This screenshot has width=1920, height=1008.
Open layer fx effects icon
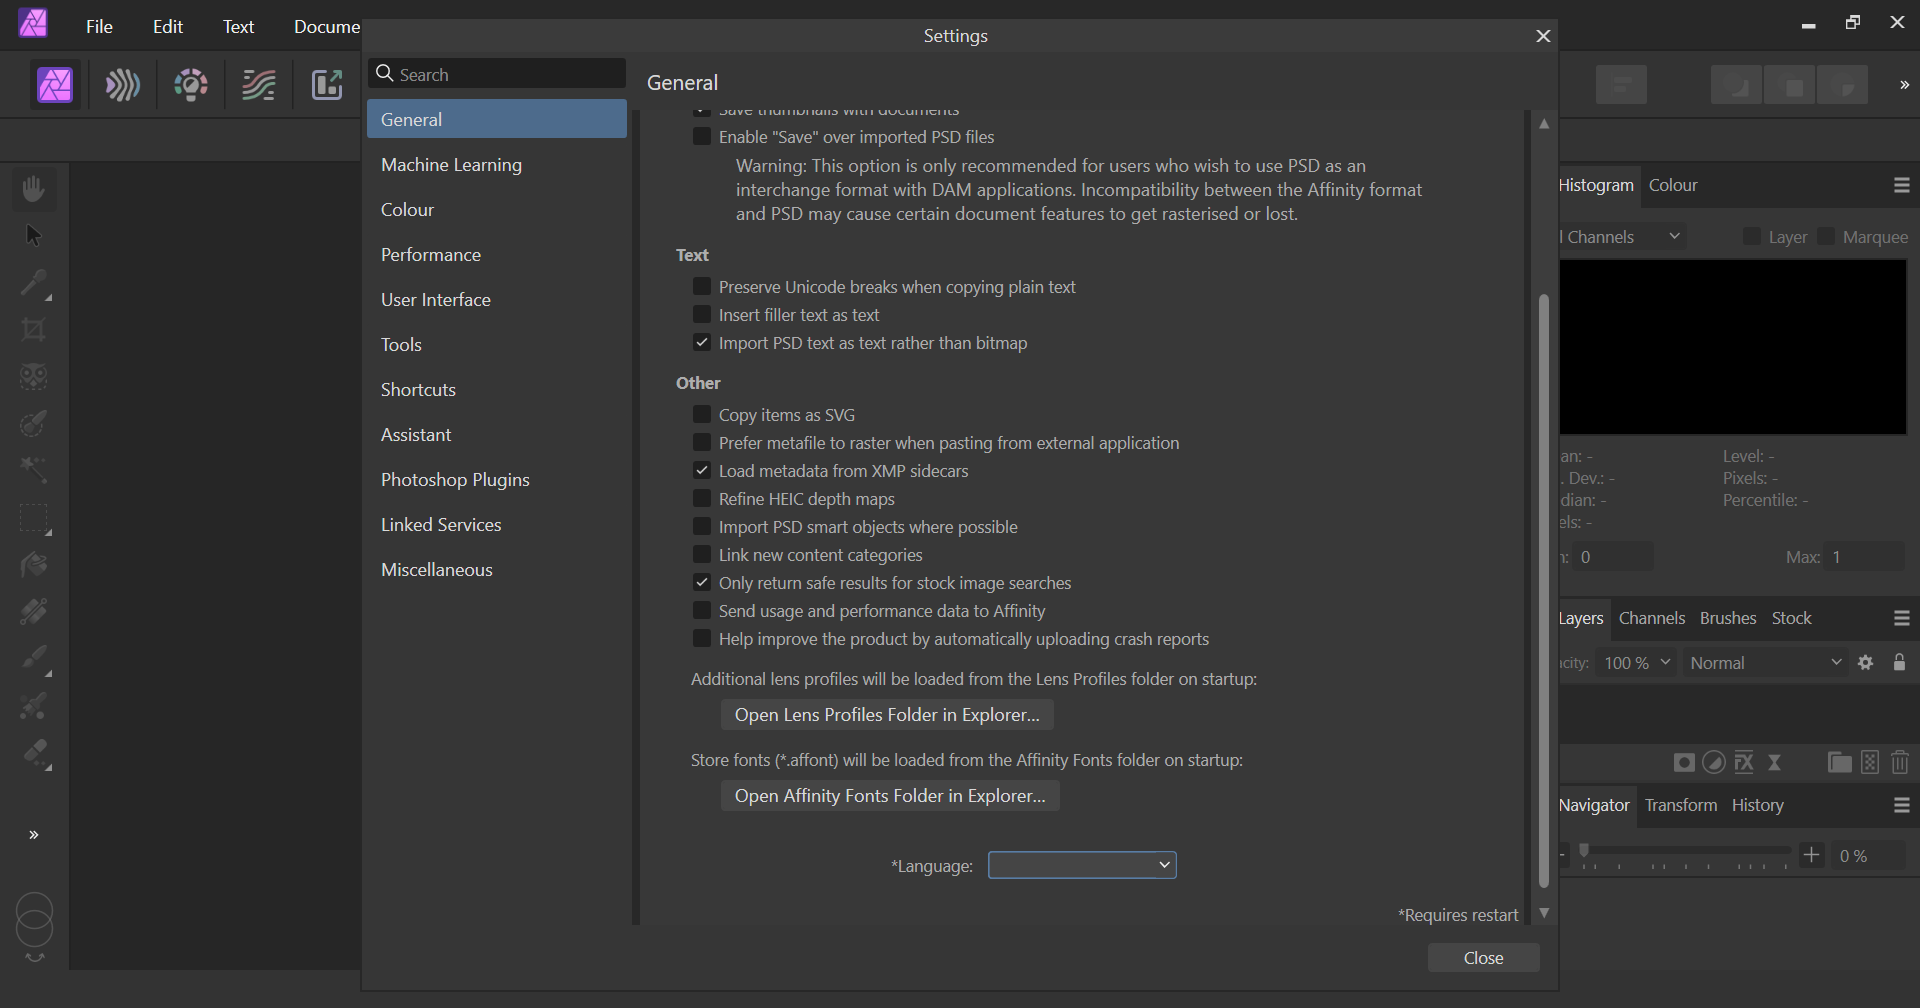point(1744,763)
